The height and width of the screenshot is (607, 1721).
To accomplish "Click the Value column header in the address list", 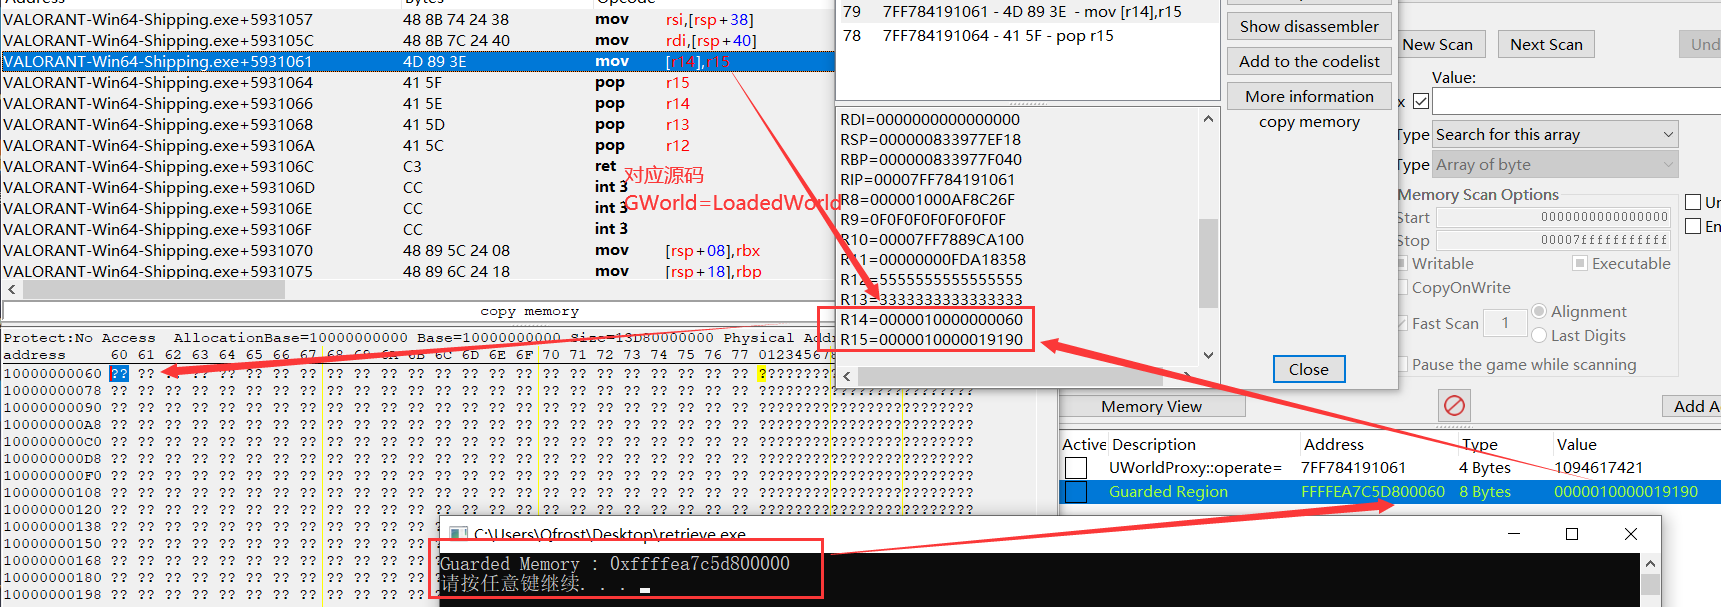I will 1576,444.
